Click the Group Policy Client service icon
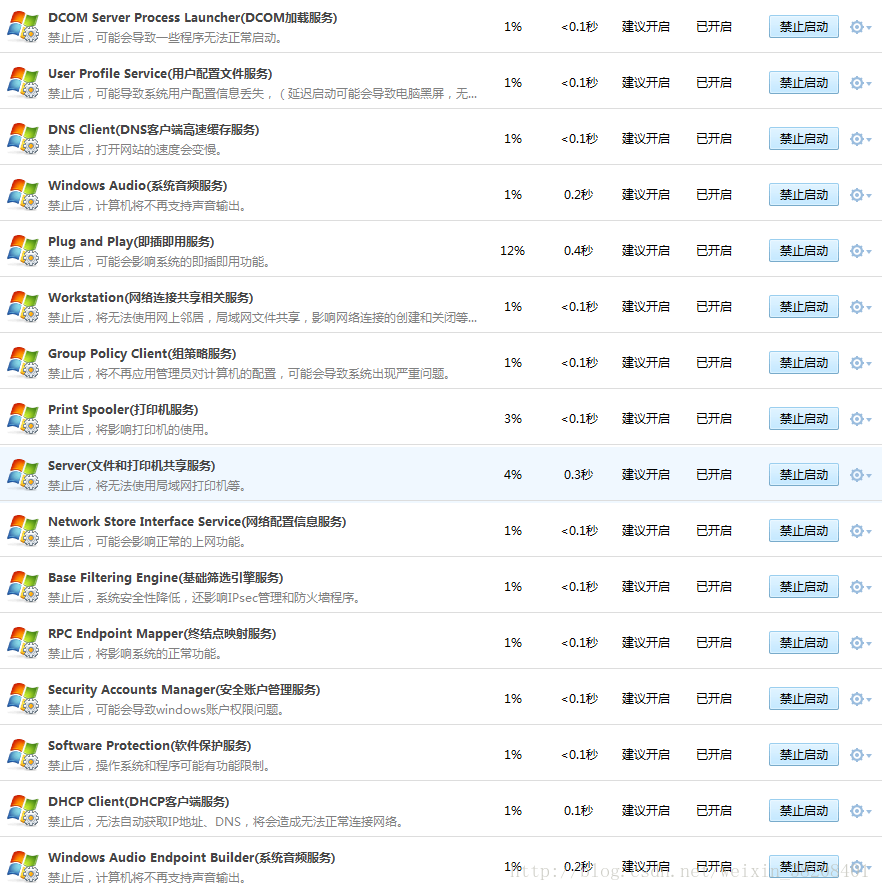Screen dimensions: 882x891 pos(23,363)
